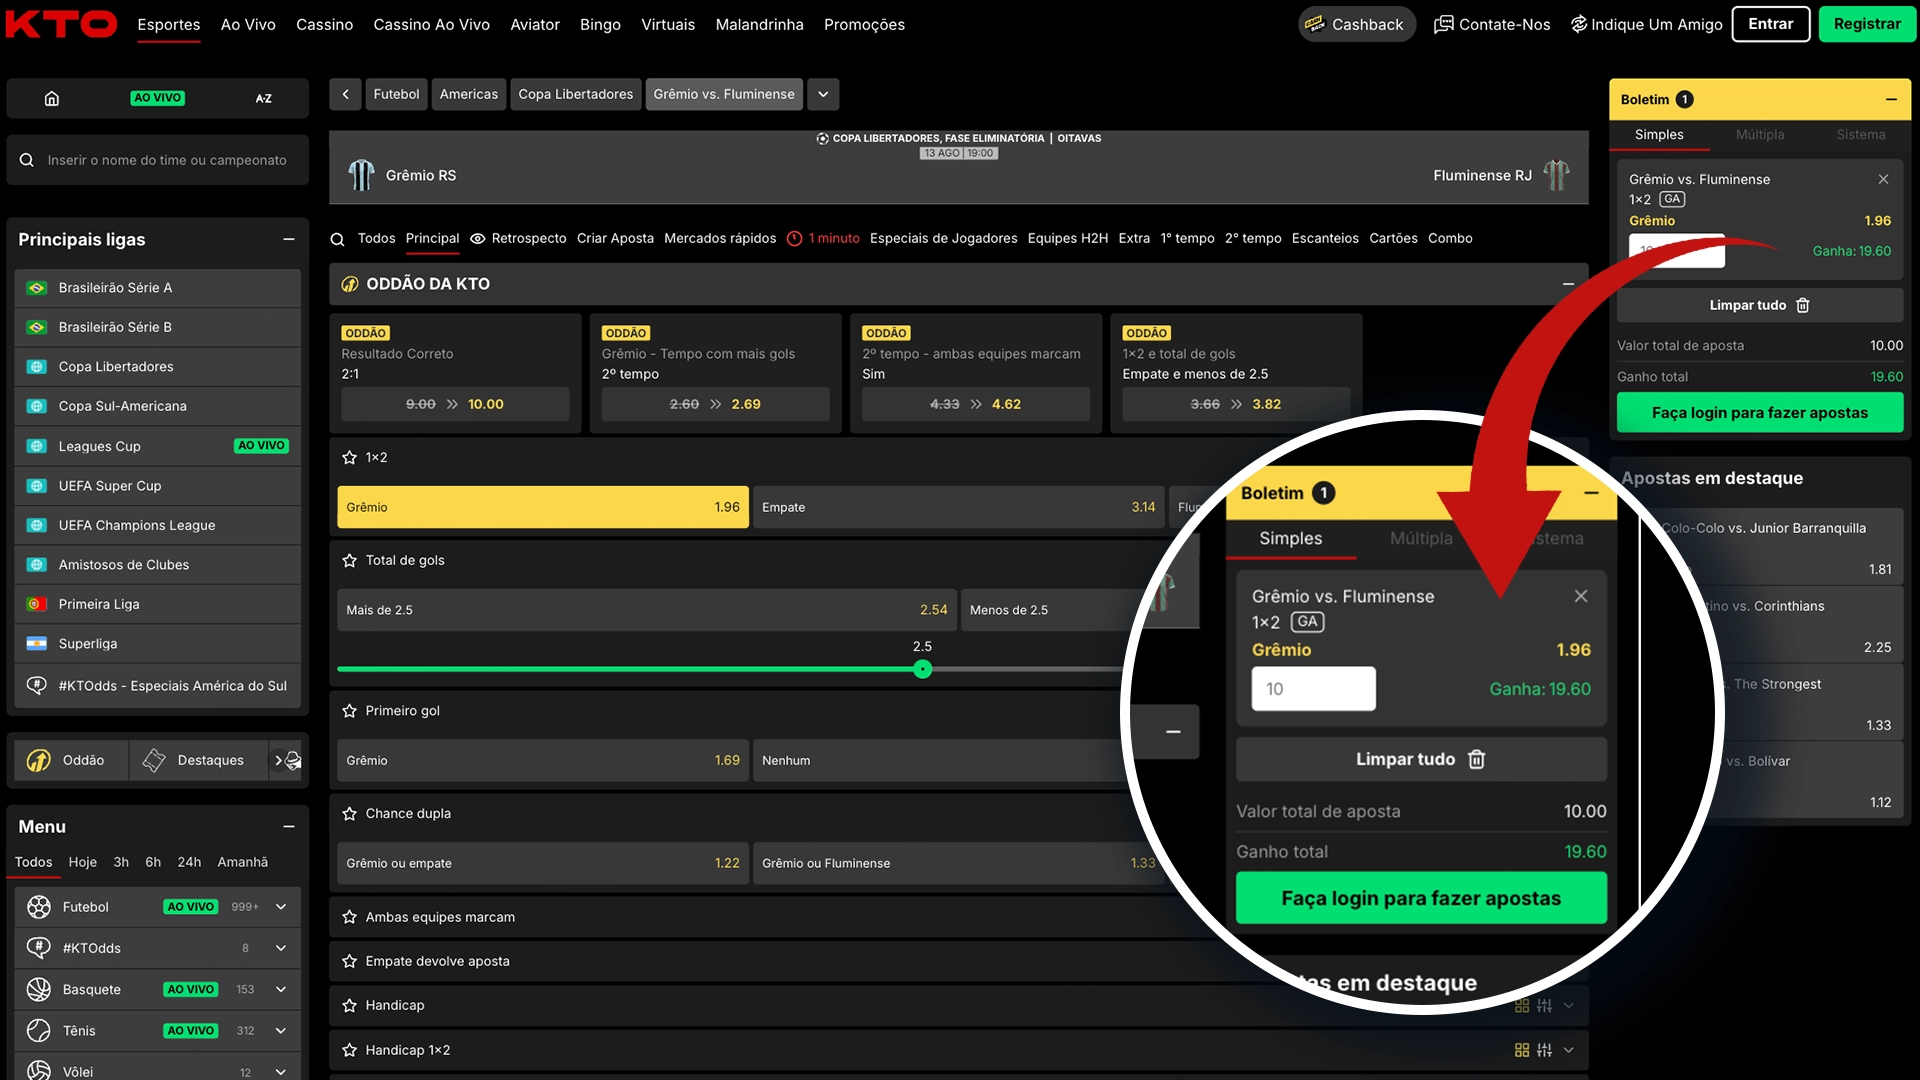
Task: Select the AZ sorting icon
Action: coord(264,98)
